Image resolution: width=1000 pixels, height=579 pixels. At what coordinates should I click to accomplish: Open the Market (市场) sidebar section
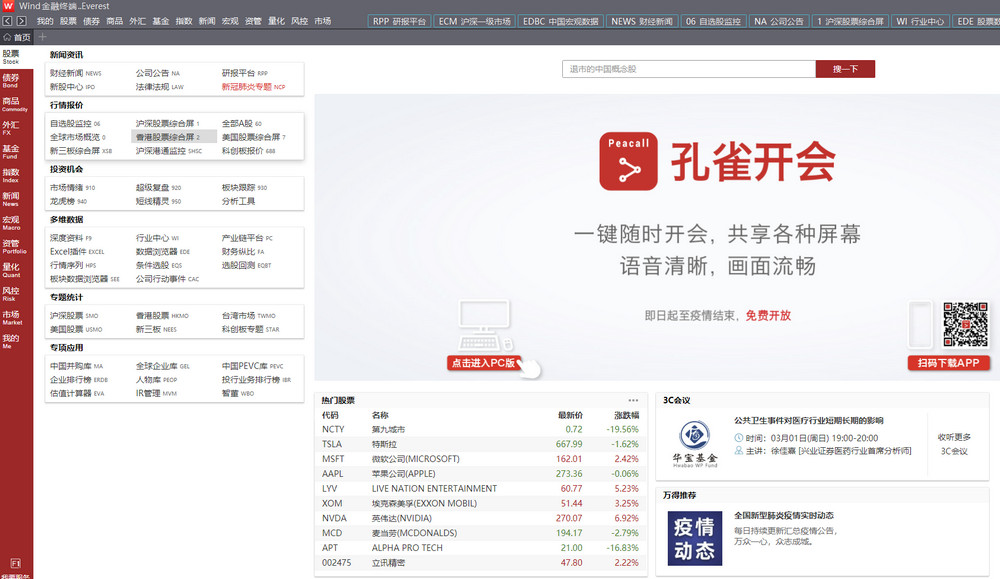11,318
